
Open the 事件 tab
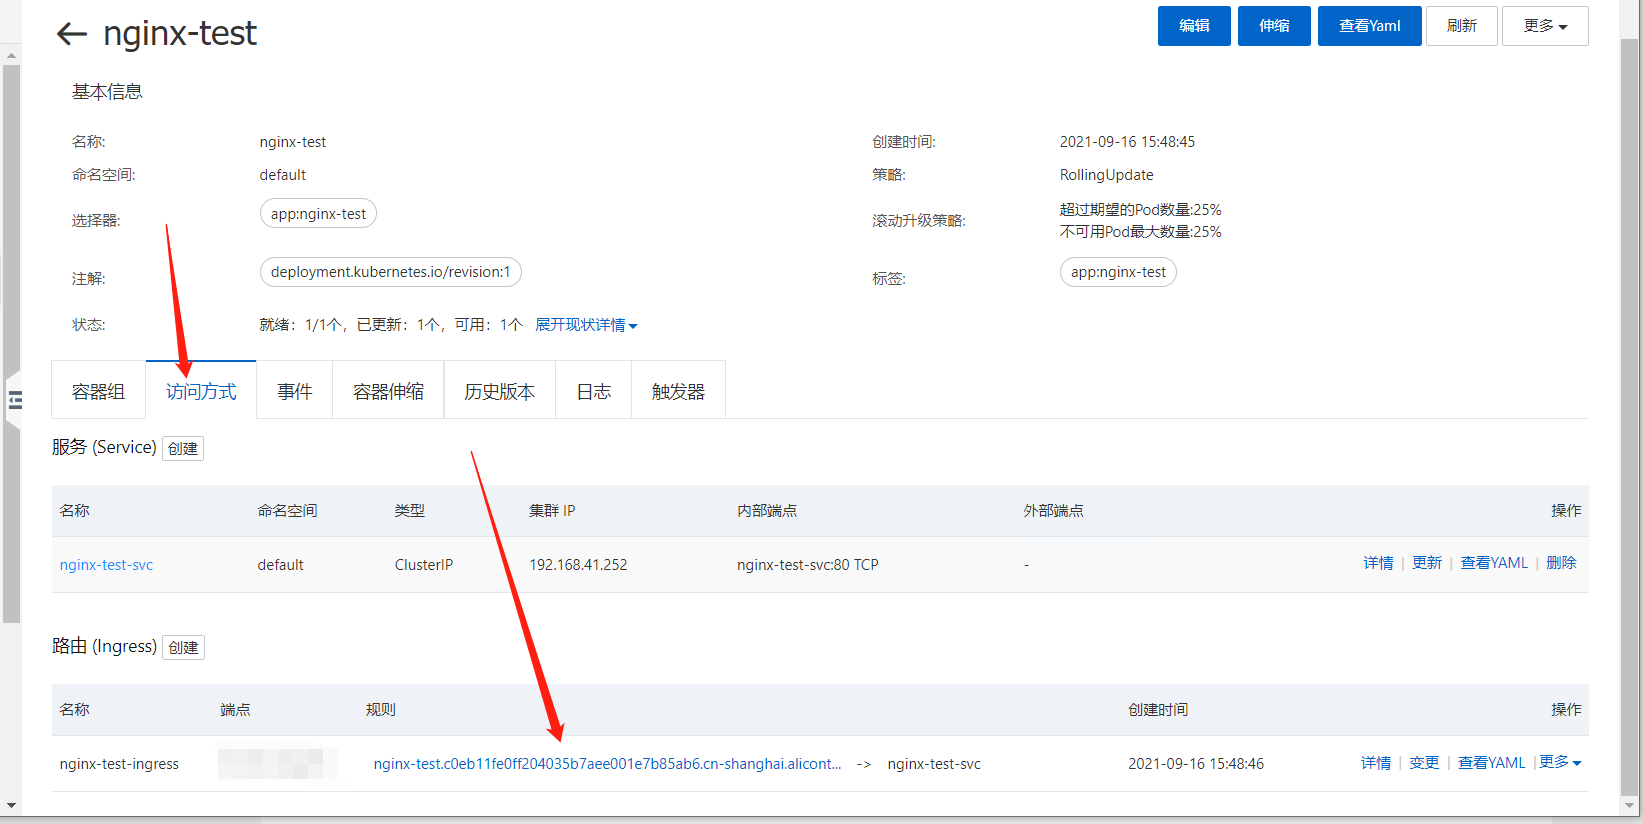pos(295,392)
